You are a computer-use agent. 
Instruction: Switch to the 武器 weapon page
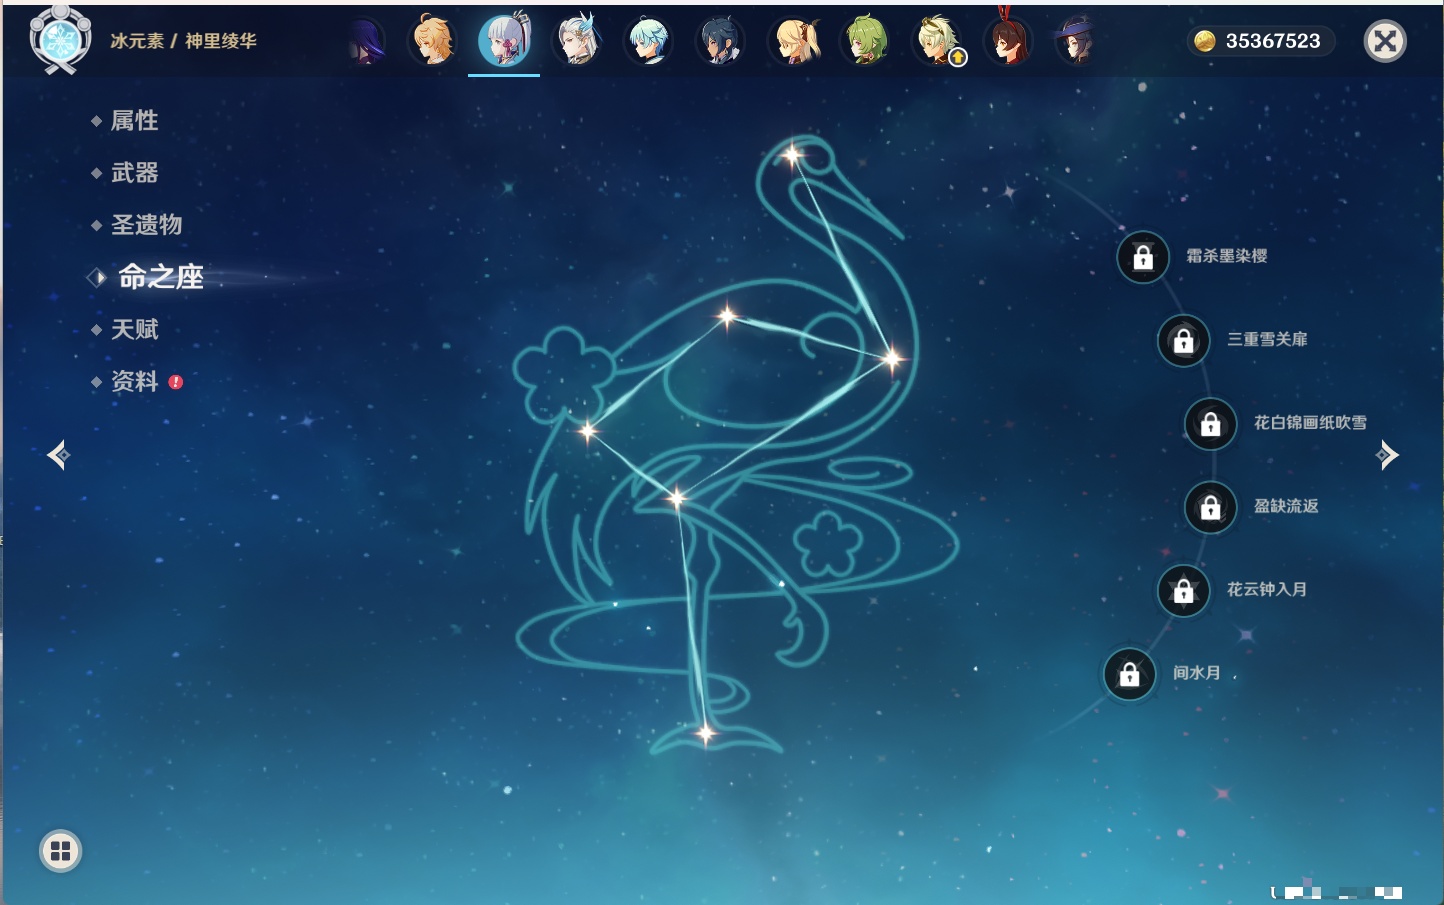[x=134, y=173]
